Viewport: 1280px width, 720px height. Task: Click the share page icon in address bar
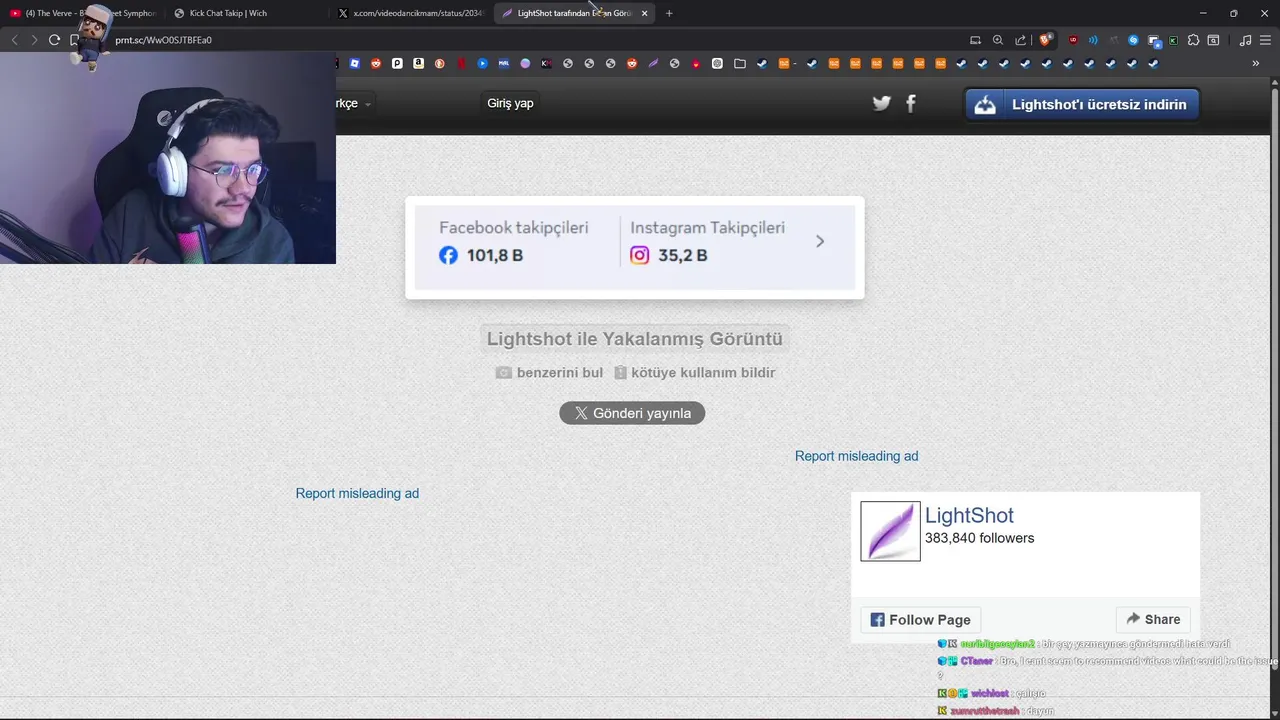1020,40
